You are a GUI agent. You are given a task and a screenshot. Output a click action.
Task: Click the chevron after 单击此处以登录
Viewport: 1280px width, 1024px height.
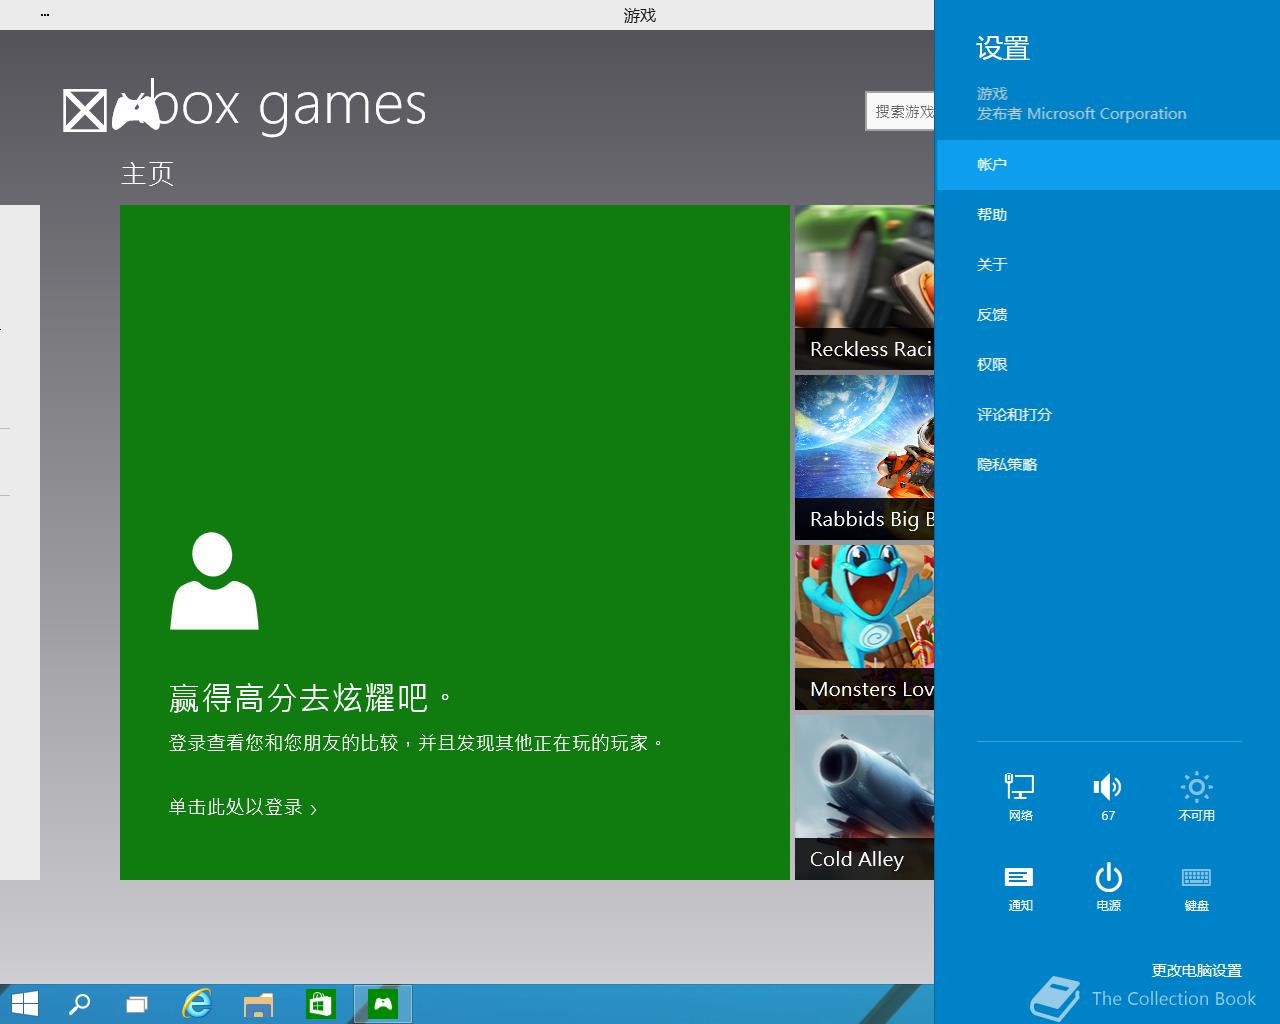coord(313,809)
